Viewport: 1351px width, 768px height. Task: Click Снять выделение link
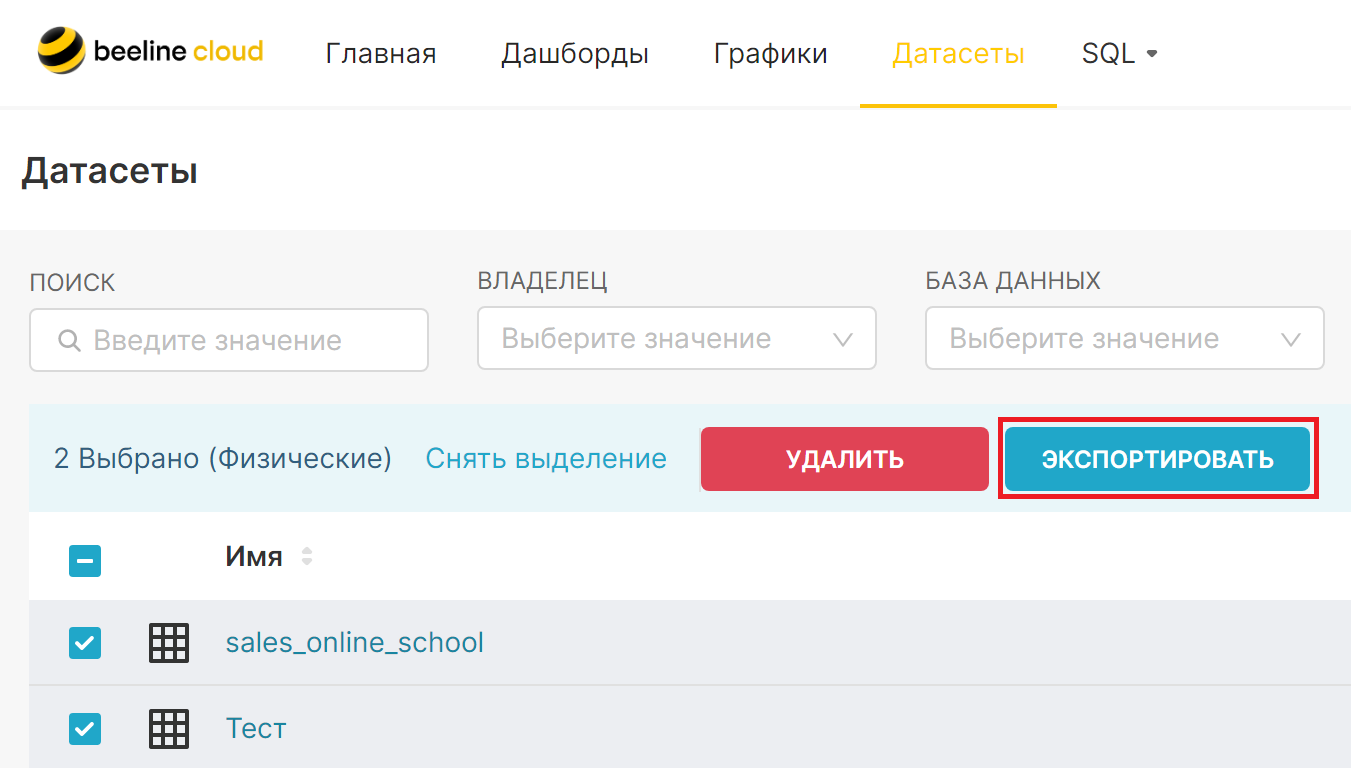tap(546, 459)
